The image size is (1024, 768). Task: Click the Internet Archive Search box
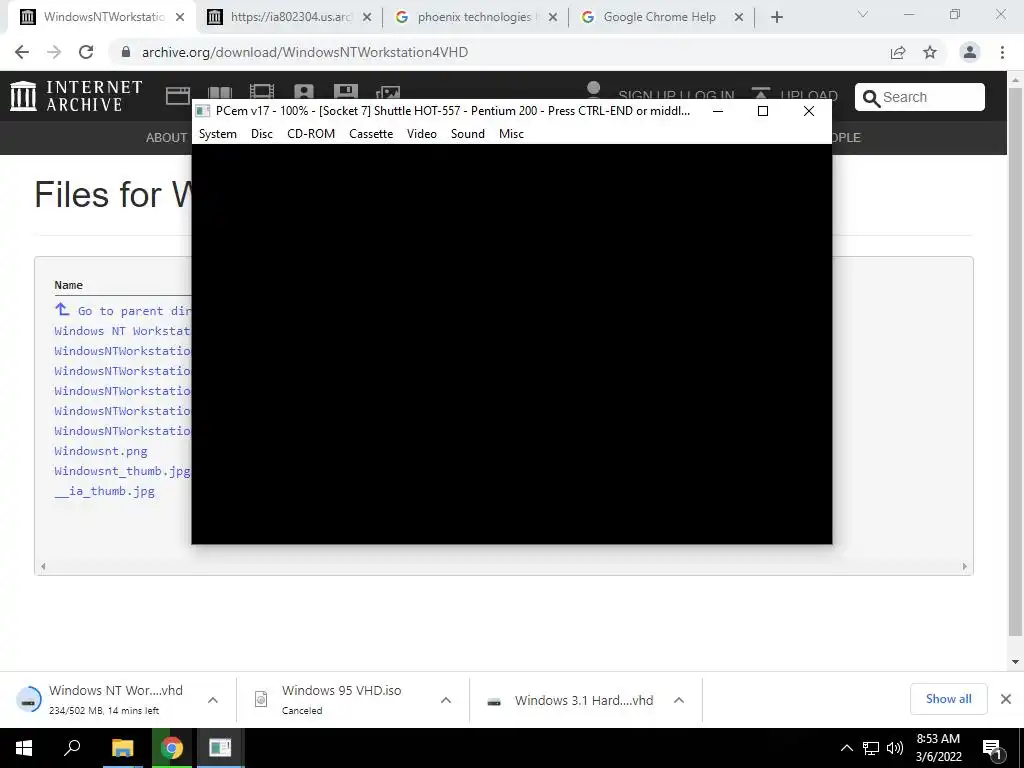click(920, 97)
